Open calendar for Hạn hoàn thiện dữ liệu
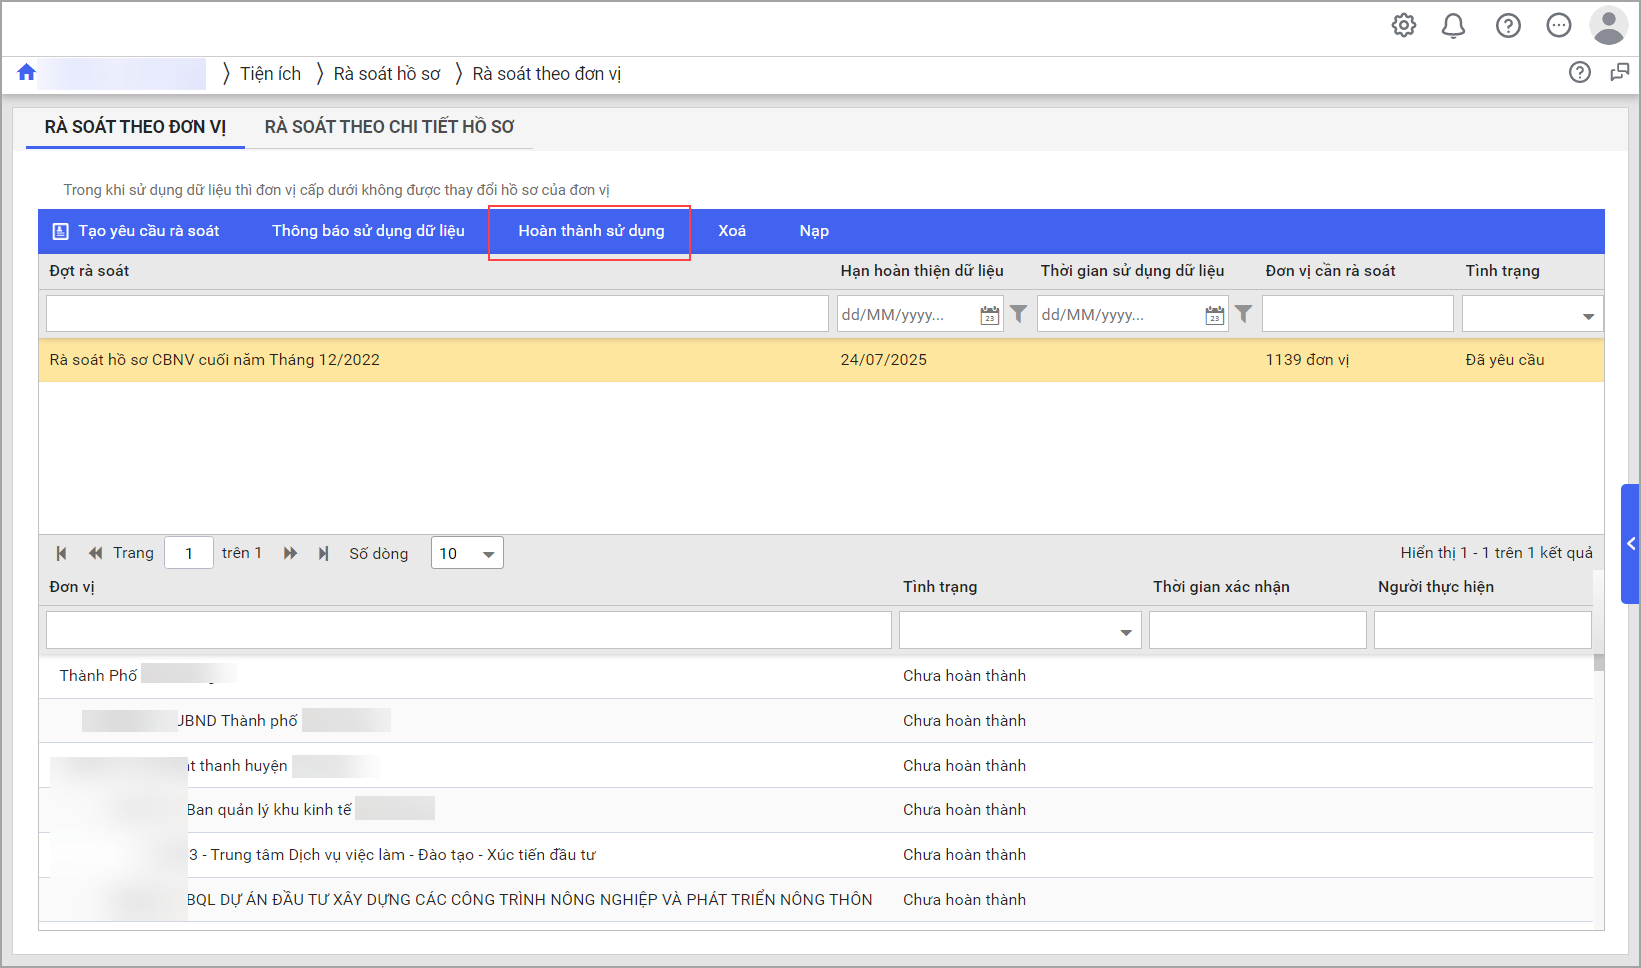 coord(989,315)
